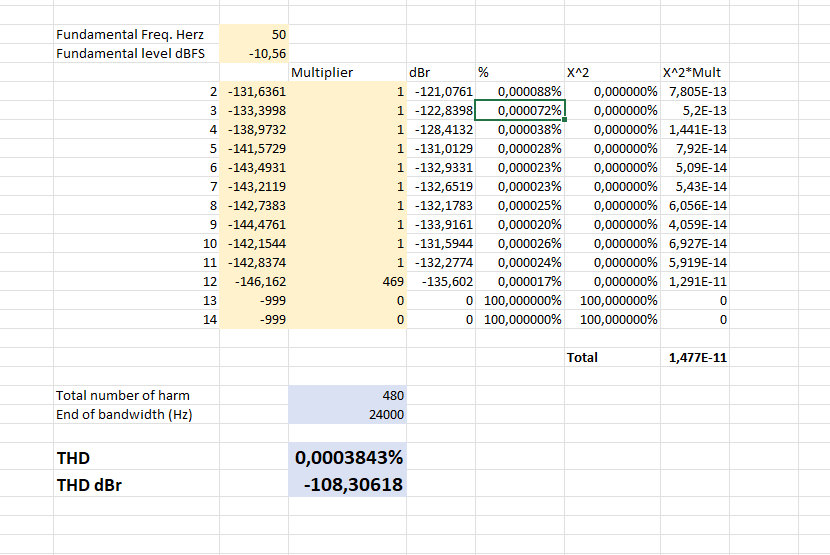Select the X^2*Mult value 6,056E-14
This screenshot has width=830, height=555.
click(694, 206)
